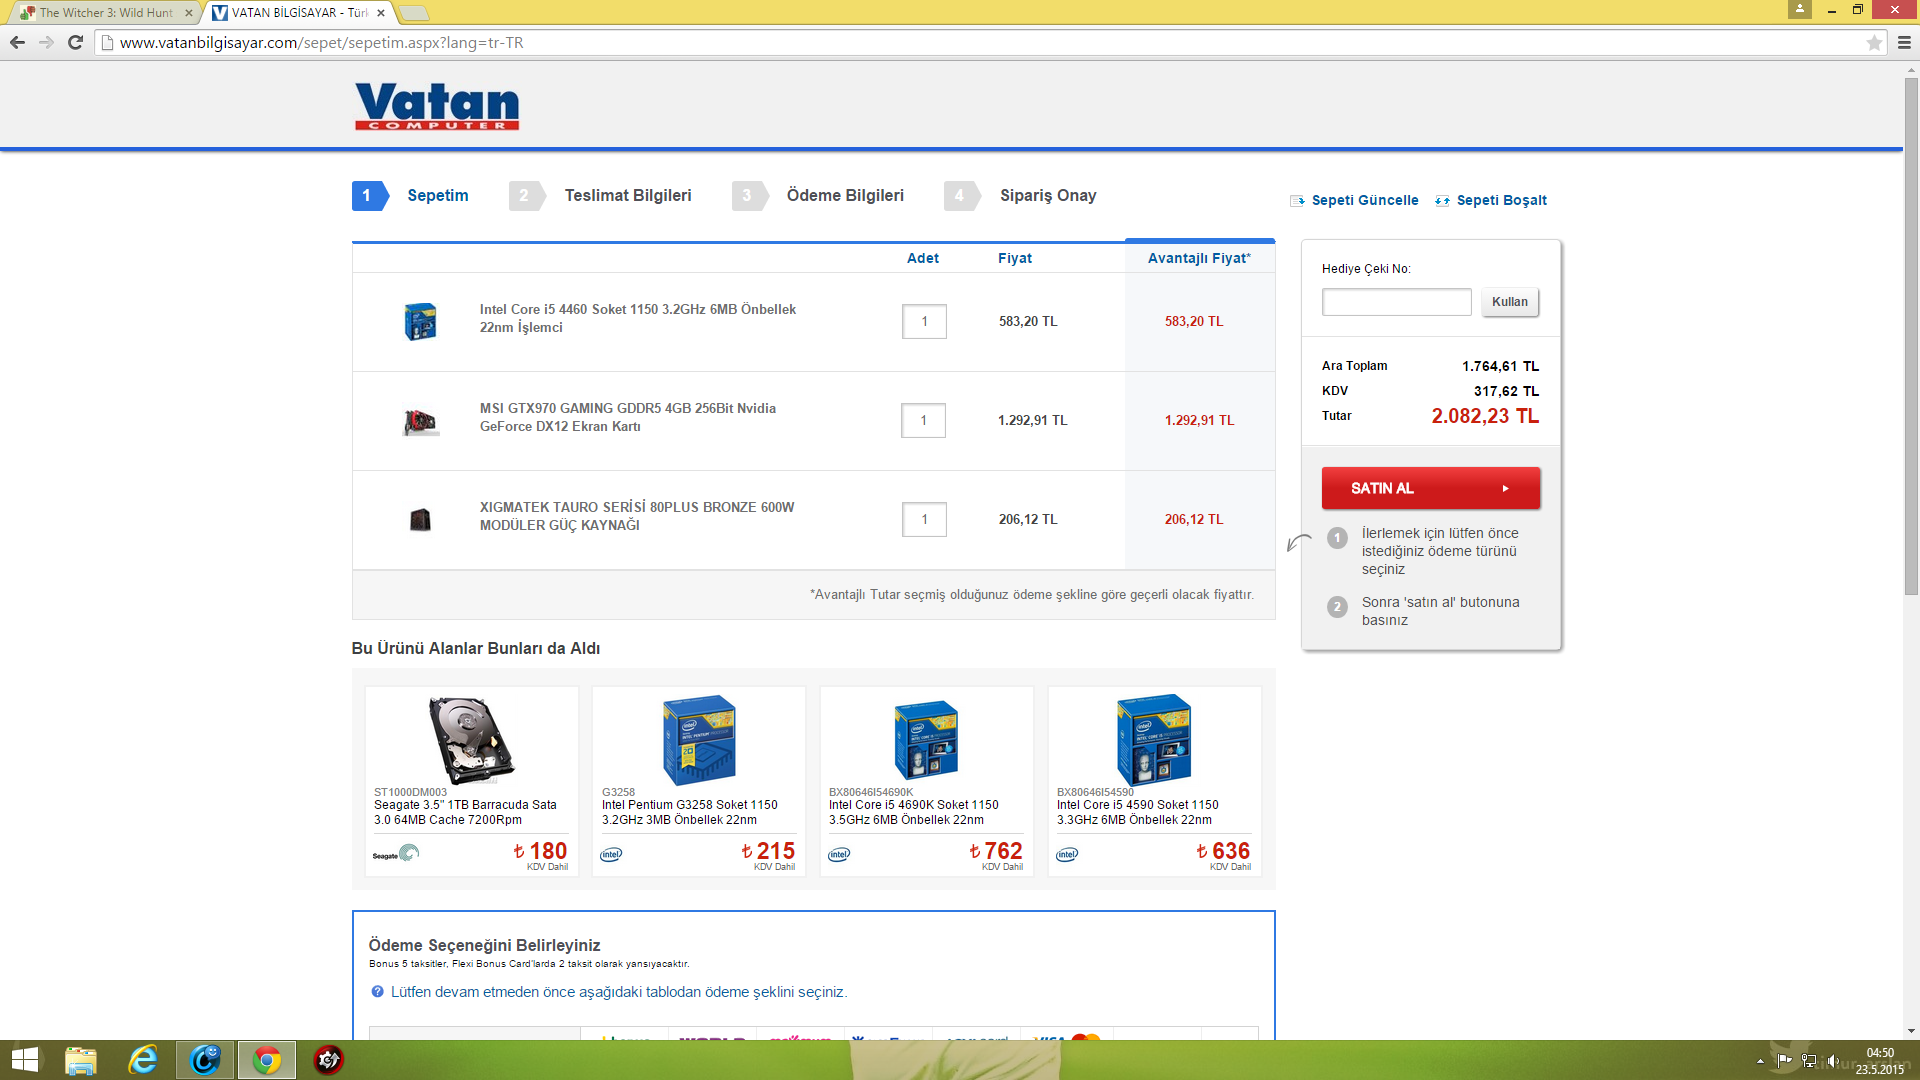Click the browser forward arrow
This screenshot has width=1920, height=1080.
(46, 43)
